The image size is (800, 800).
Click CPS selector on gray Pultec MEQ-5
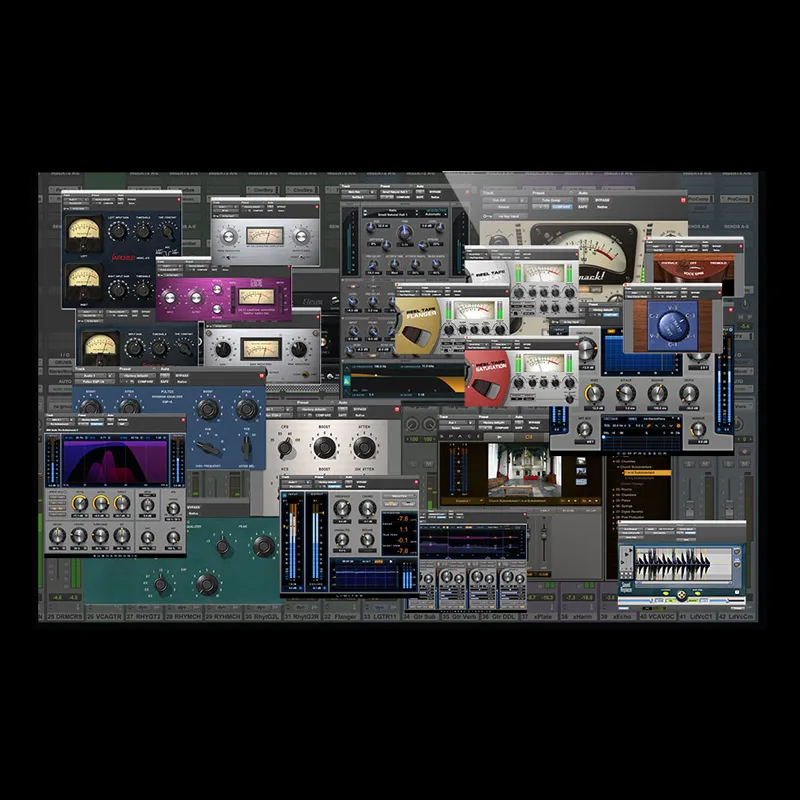coord(285,447)
